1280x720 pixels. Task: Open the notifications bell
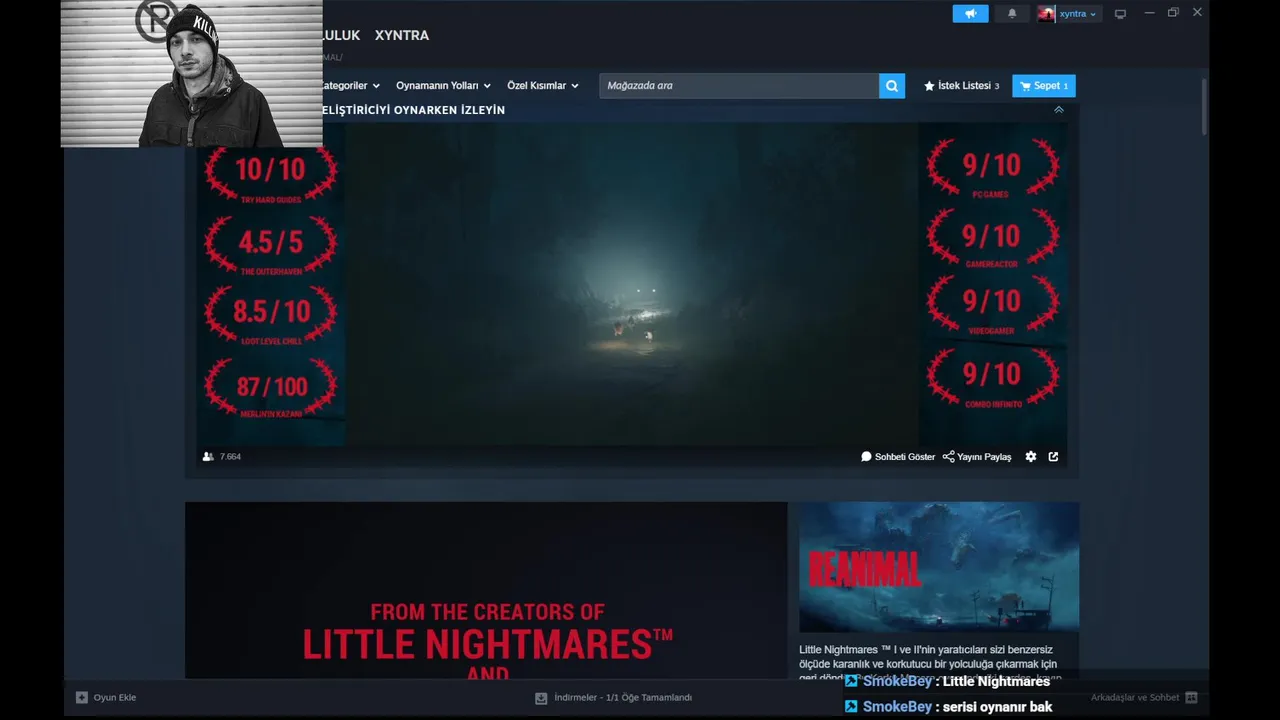point(1012,14)
